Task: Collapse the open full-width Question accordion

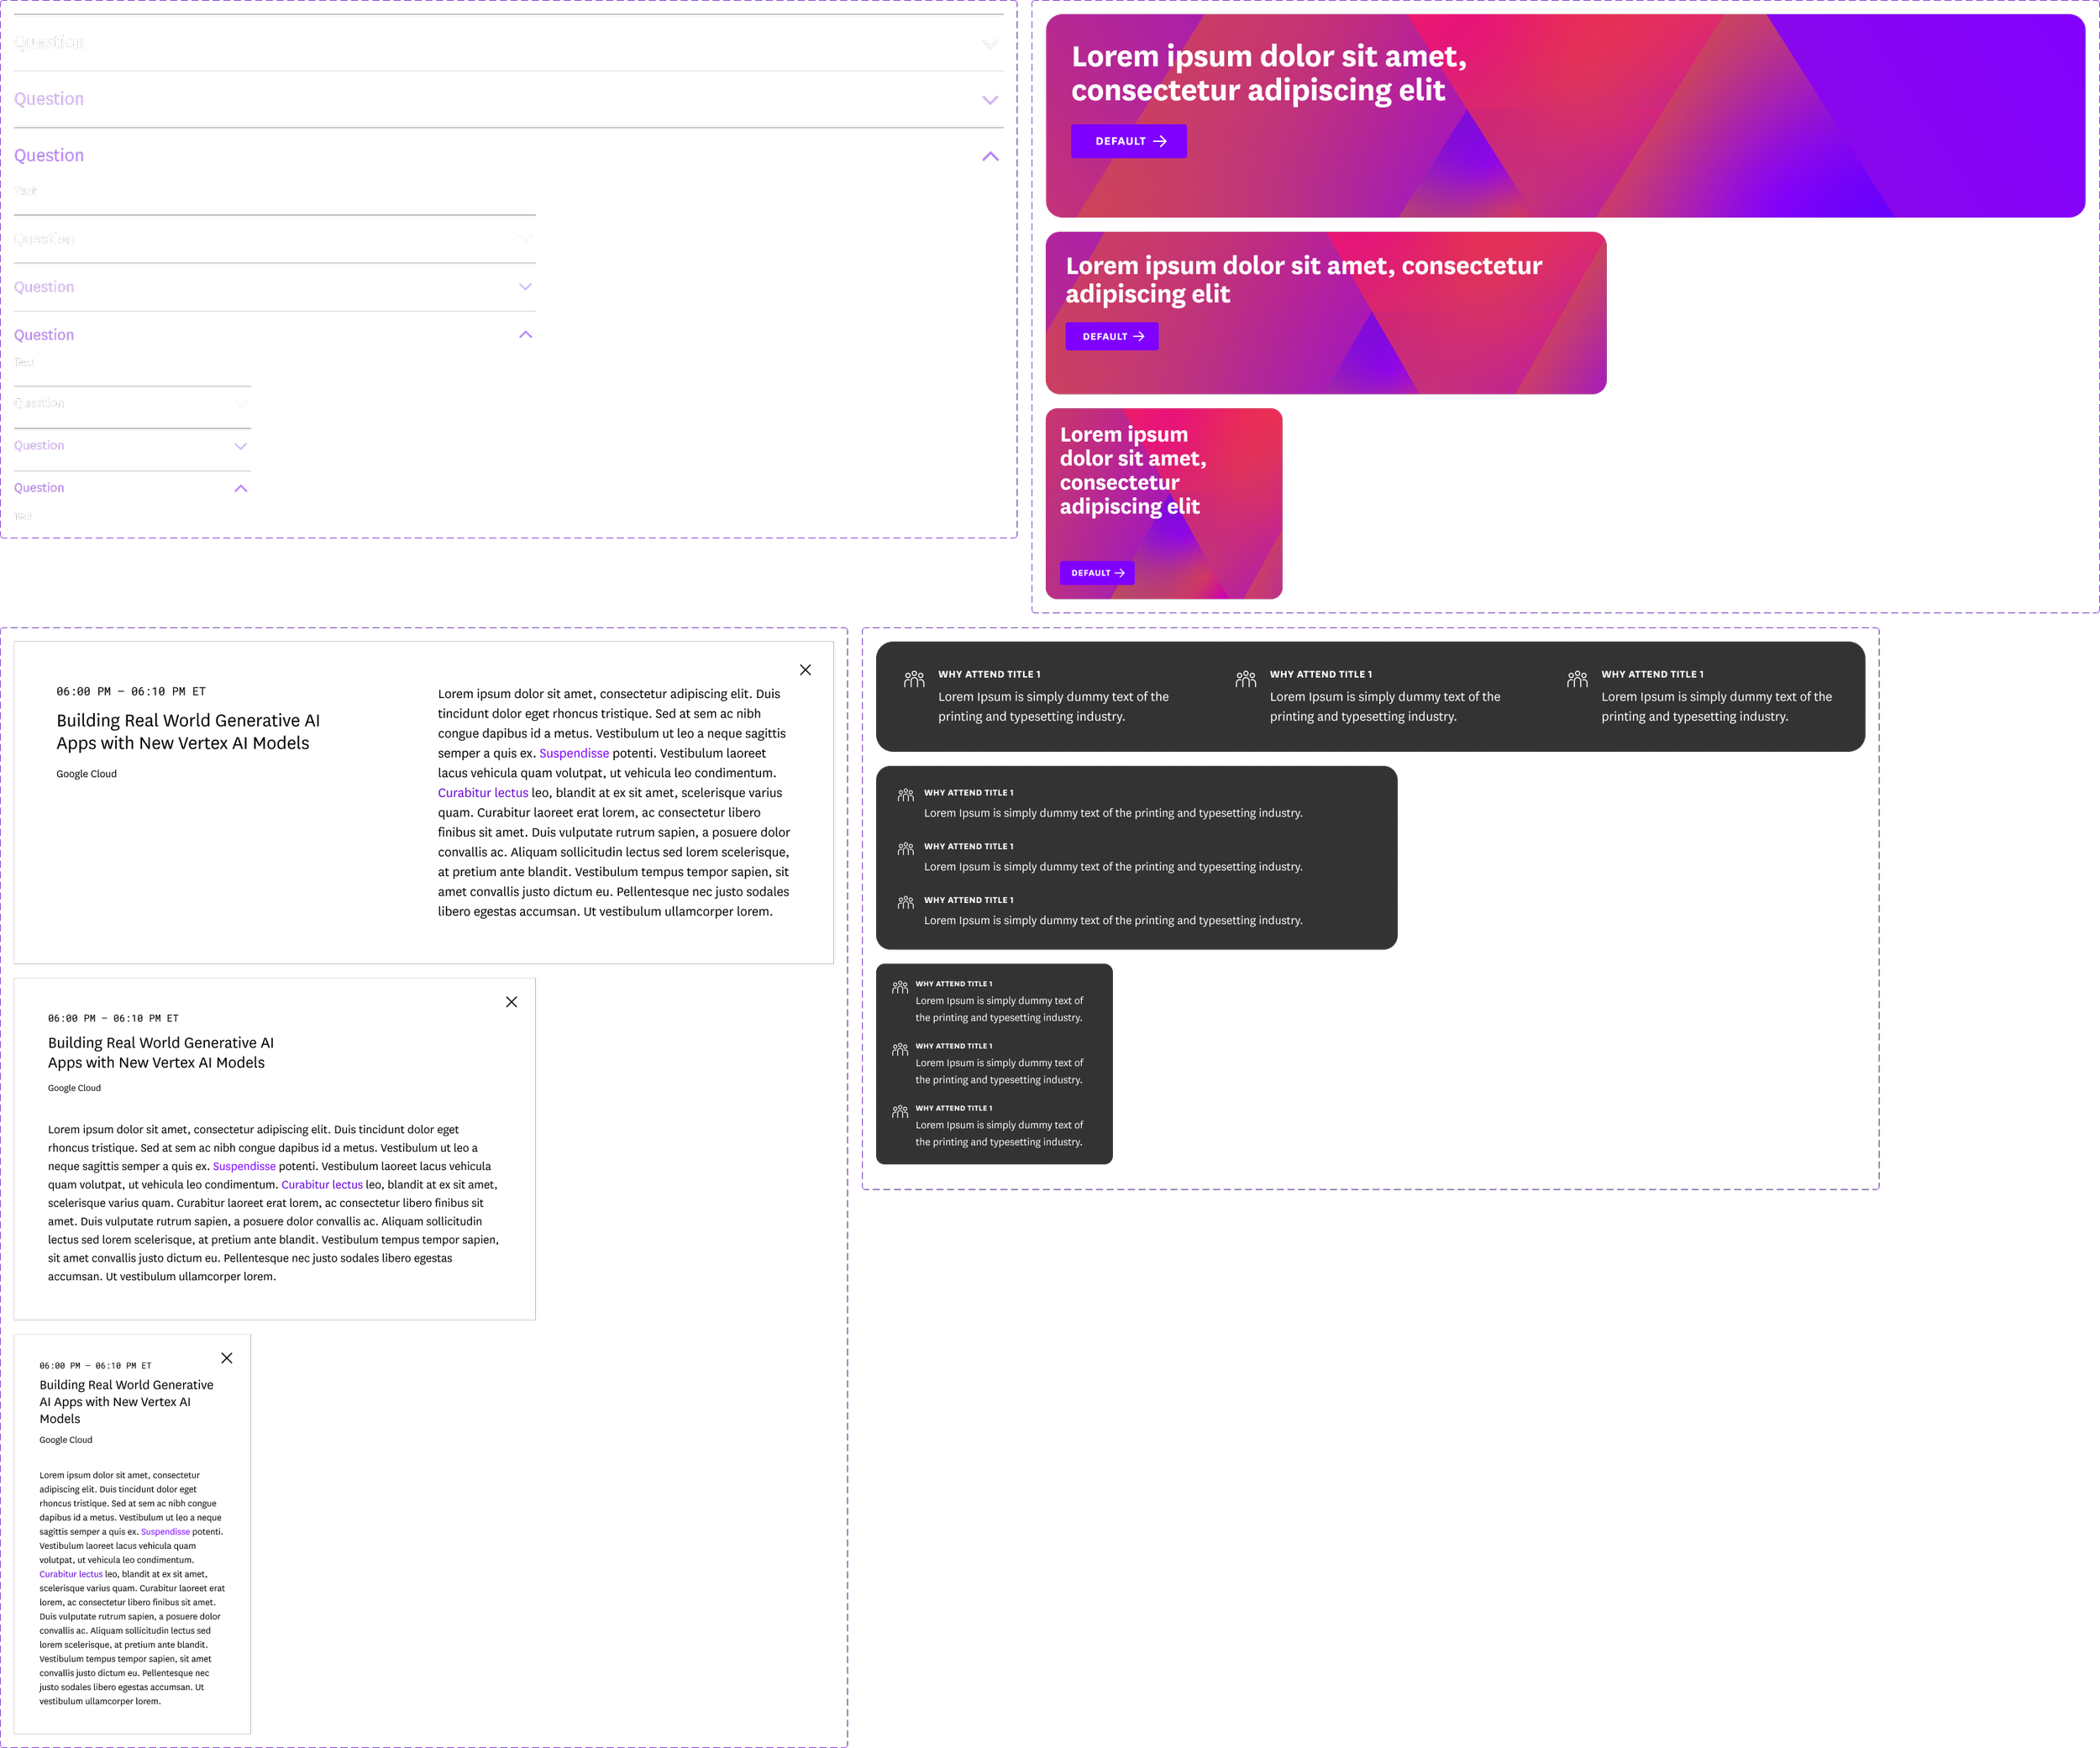Action: coord(989,157)
